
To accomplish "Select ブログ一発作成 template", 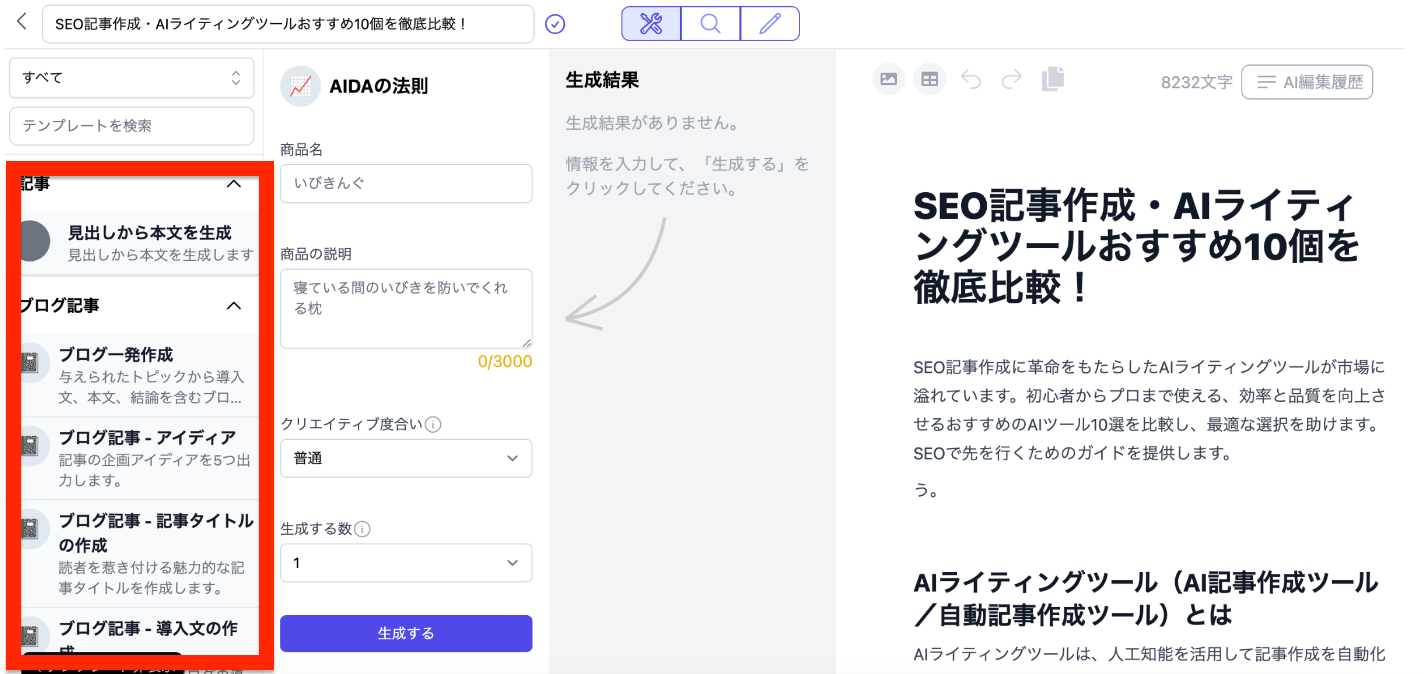I will coord(139,375).
